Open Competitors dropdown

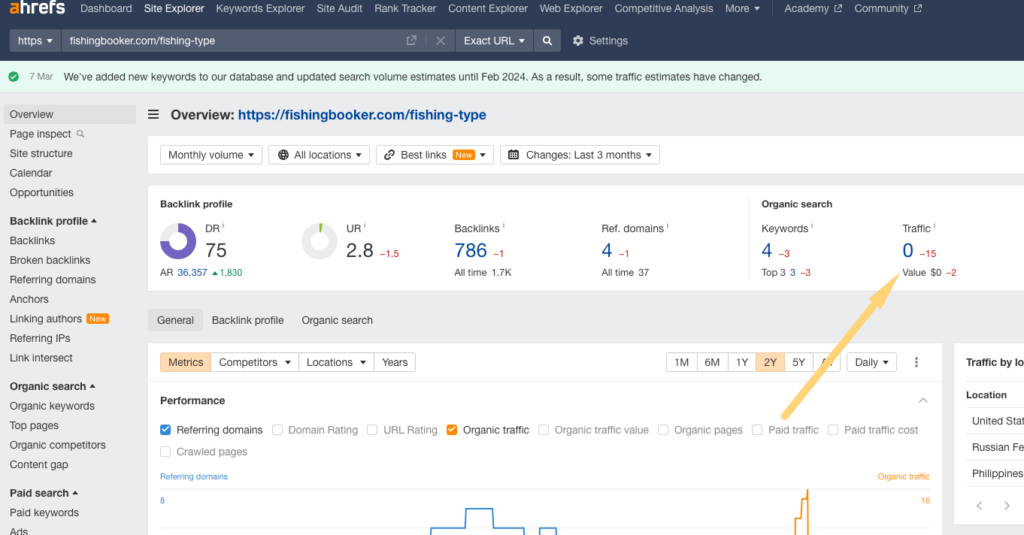[255, 363]
